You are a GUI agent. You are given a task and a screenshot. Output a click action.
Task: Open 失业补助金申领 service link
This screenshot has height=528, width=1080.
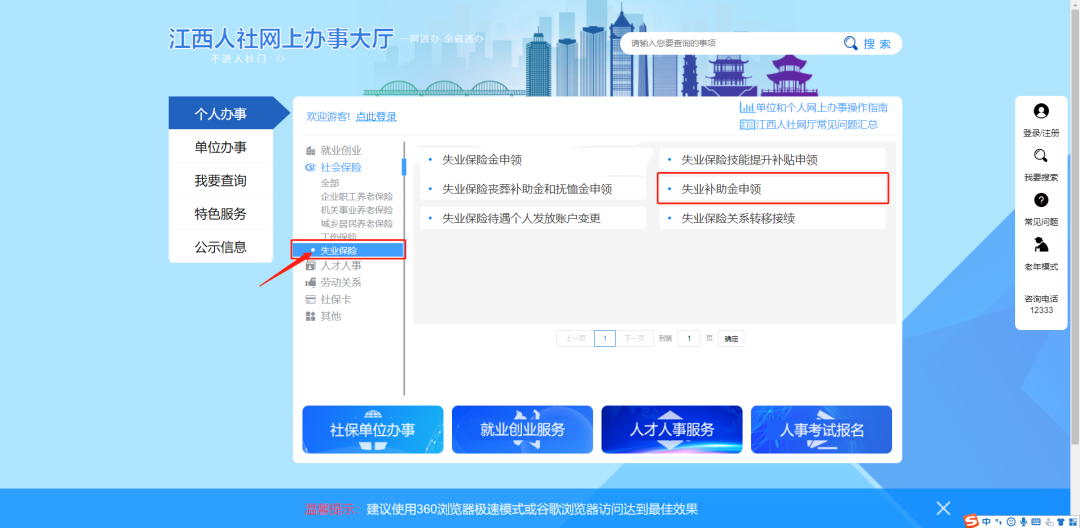[x=721, y=188]
